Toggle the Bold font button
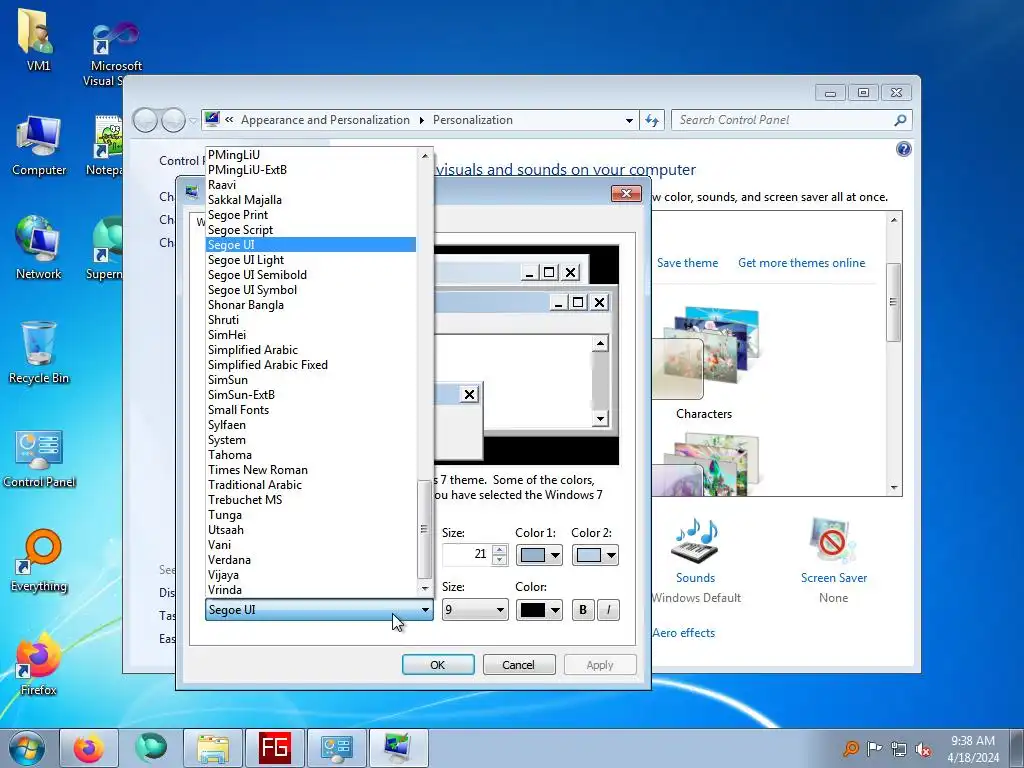Image resolution: width=1024 pixels, height=768 pixels. coord(583,610)
